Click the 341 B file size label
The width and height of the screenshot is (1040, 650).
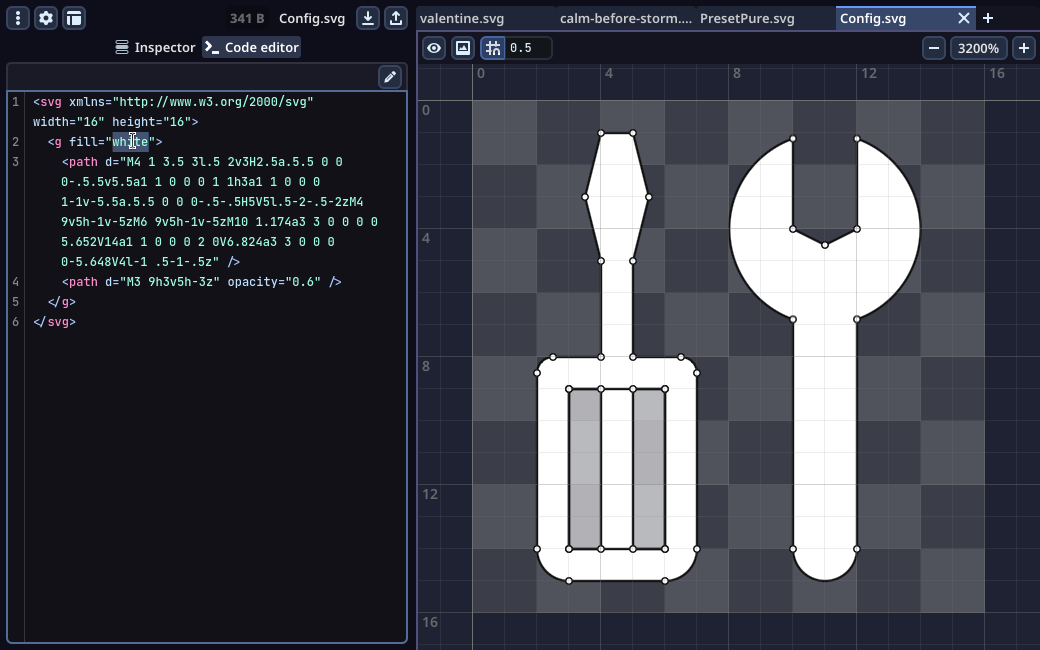point(247,19)
